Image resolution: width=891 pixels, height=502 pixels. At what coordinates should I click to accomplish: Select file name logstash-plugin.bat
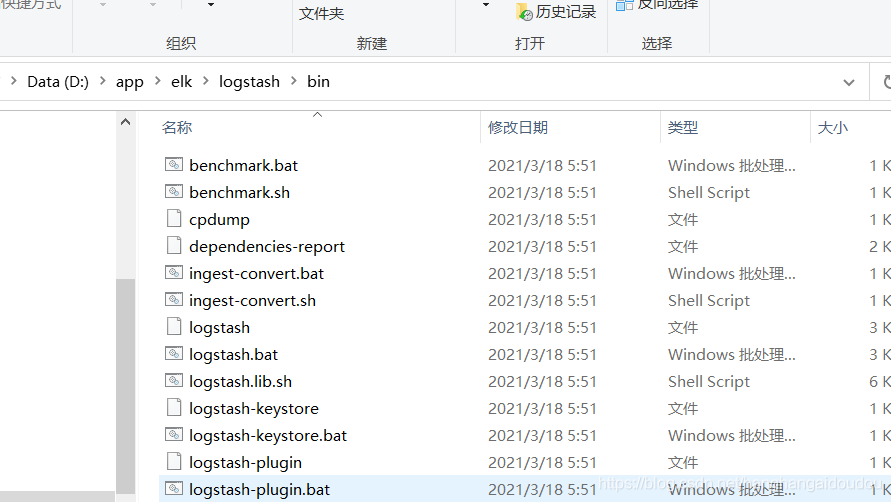259,489
